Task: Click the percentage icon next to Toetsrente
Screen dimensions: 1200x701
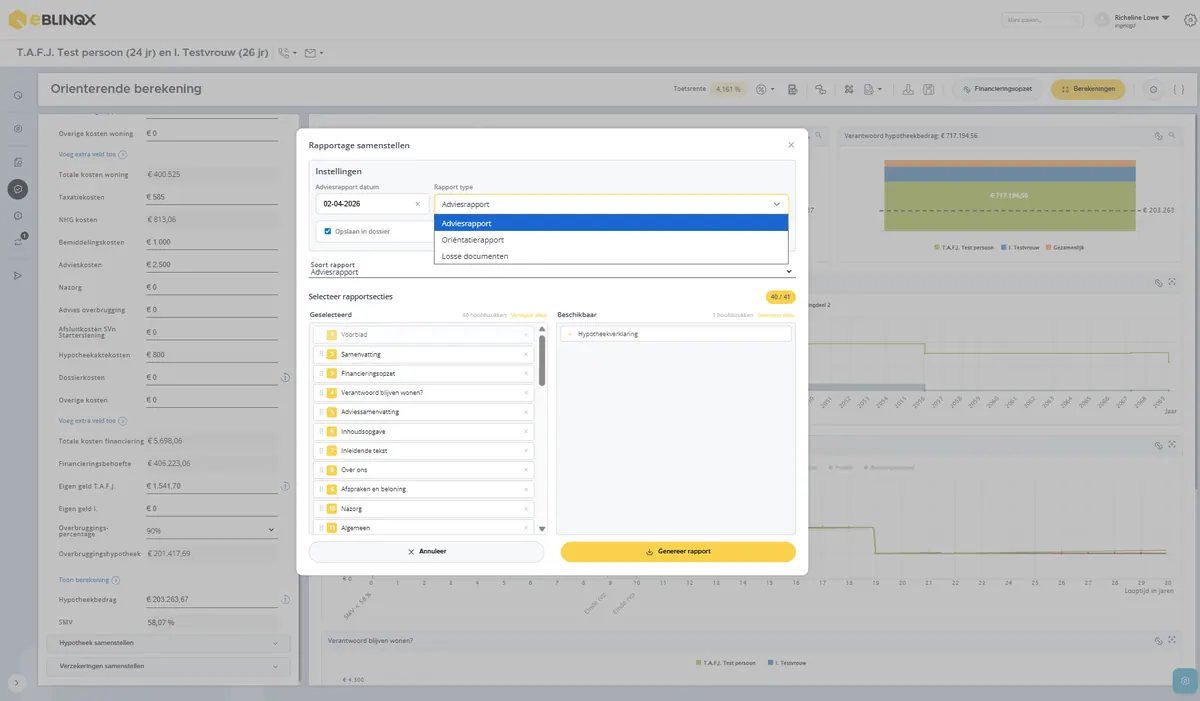Action: pyautogui.click(x=762, y=89)
